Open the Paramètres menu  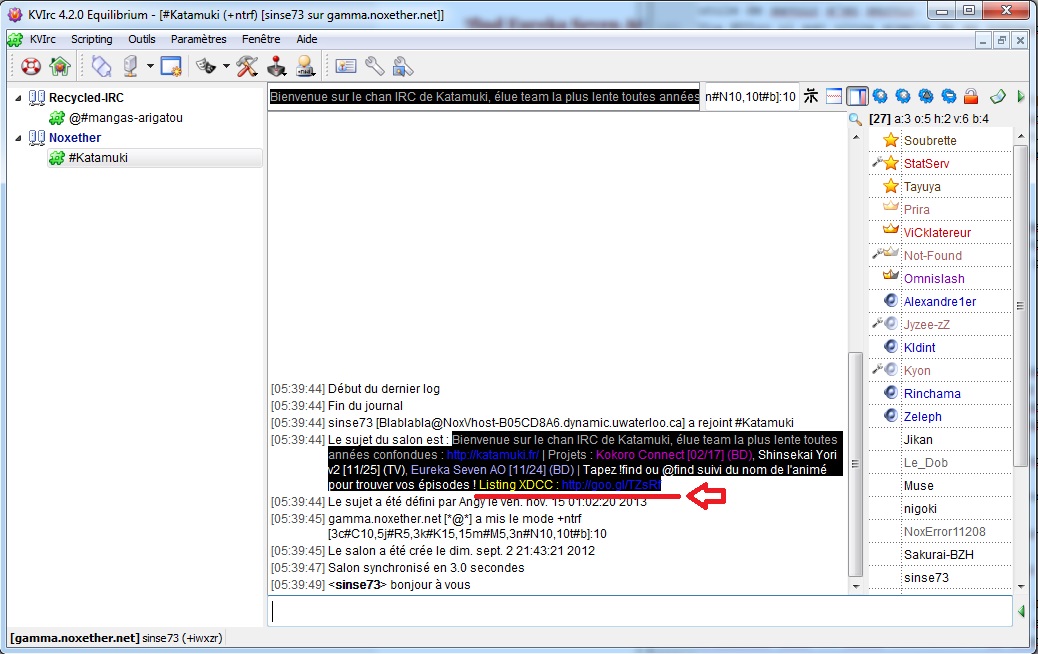click(x=199, y=39)
